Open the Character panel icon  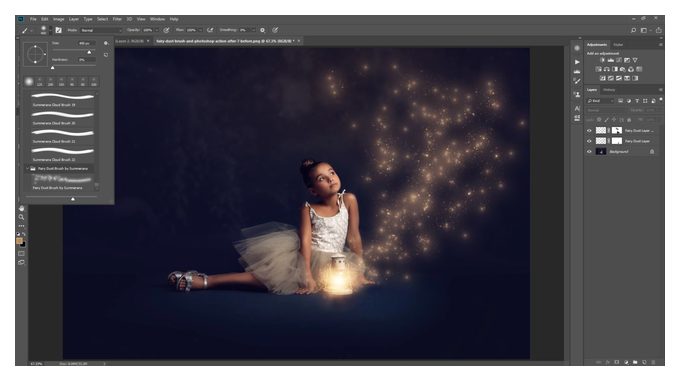pos(577,108)
